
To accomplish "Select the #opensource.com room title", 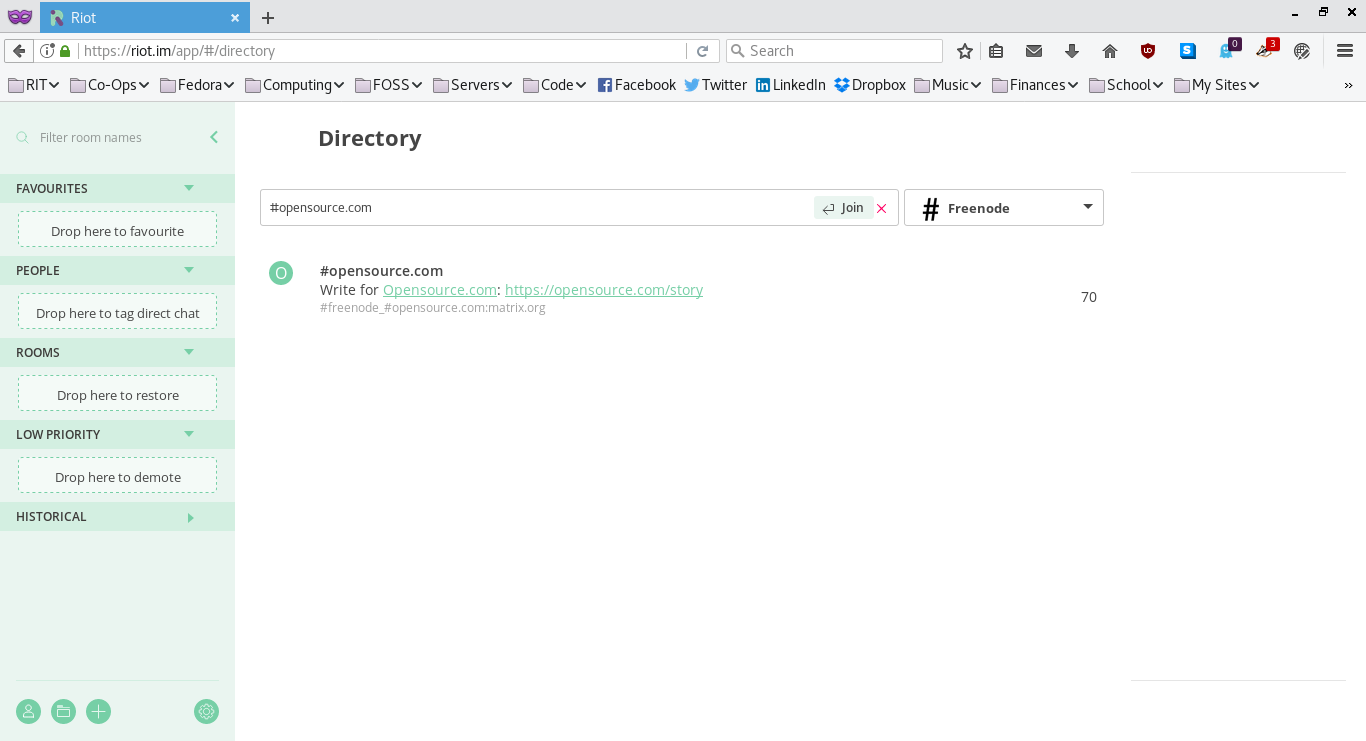I will (381, 271).
